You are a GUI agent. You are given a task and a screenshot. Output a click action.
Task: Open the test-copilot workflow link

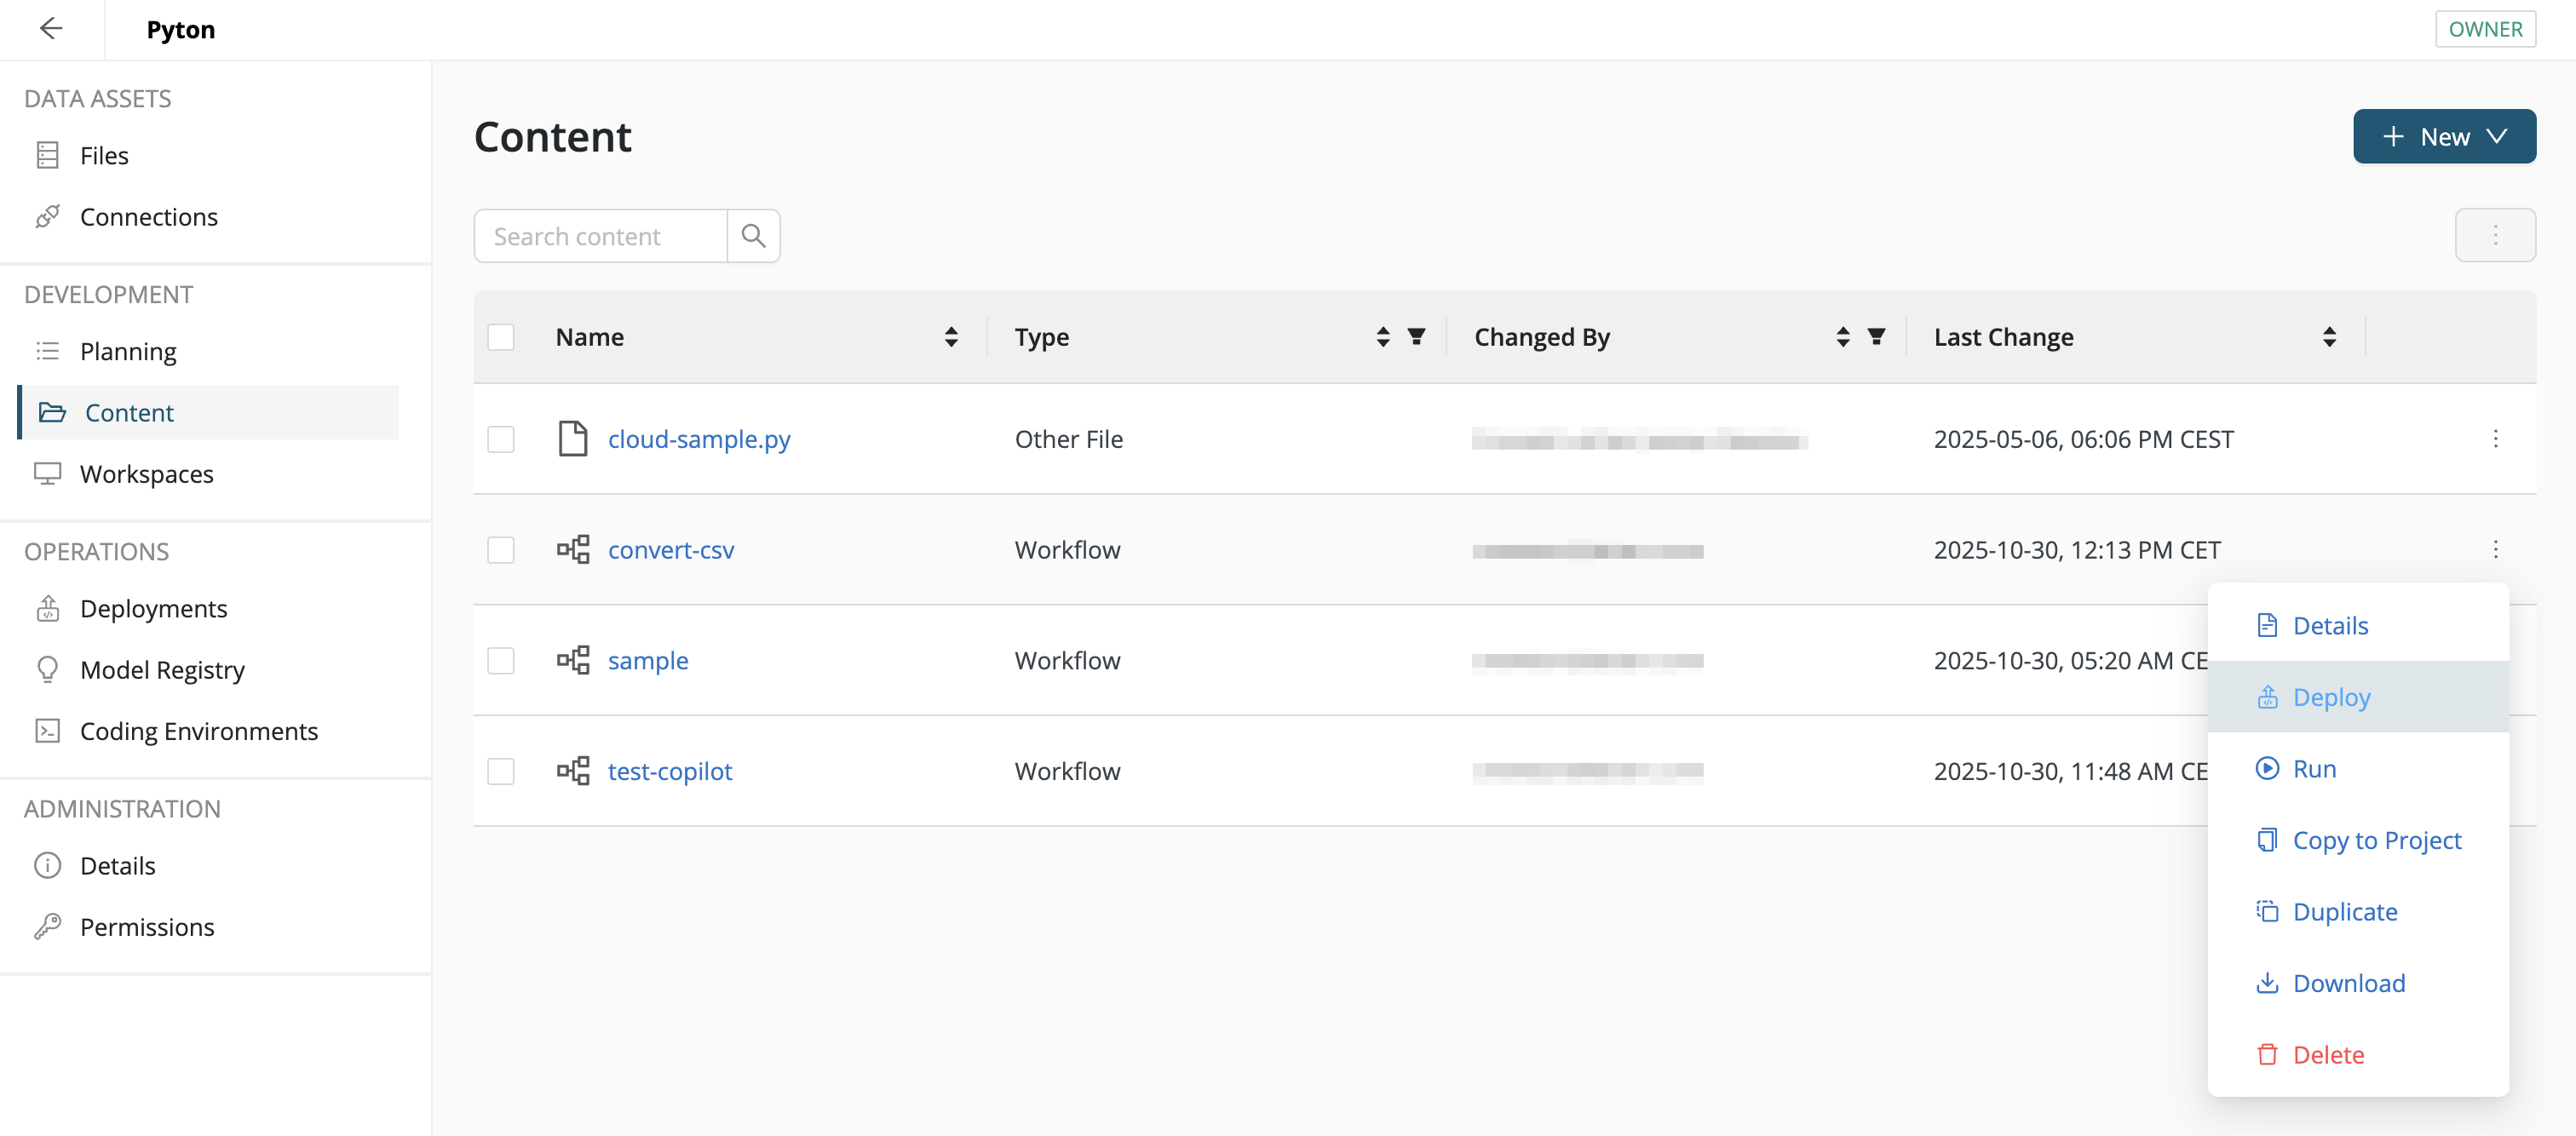pos(670,771)
